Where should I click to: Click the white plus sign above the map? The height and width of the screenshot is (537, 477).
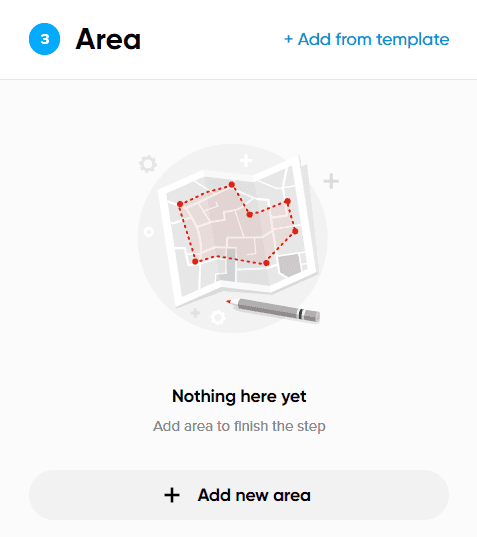tap(246, 160)
